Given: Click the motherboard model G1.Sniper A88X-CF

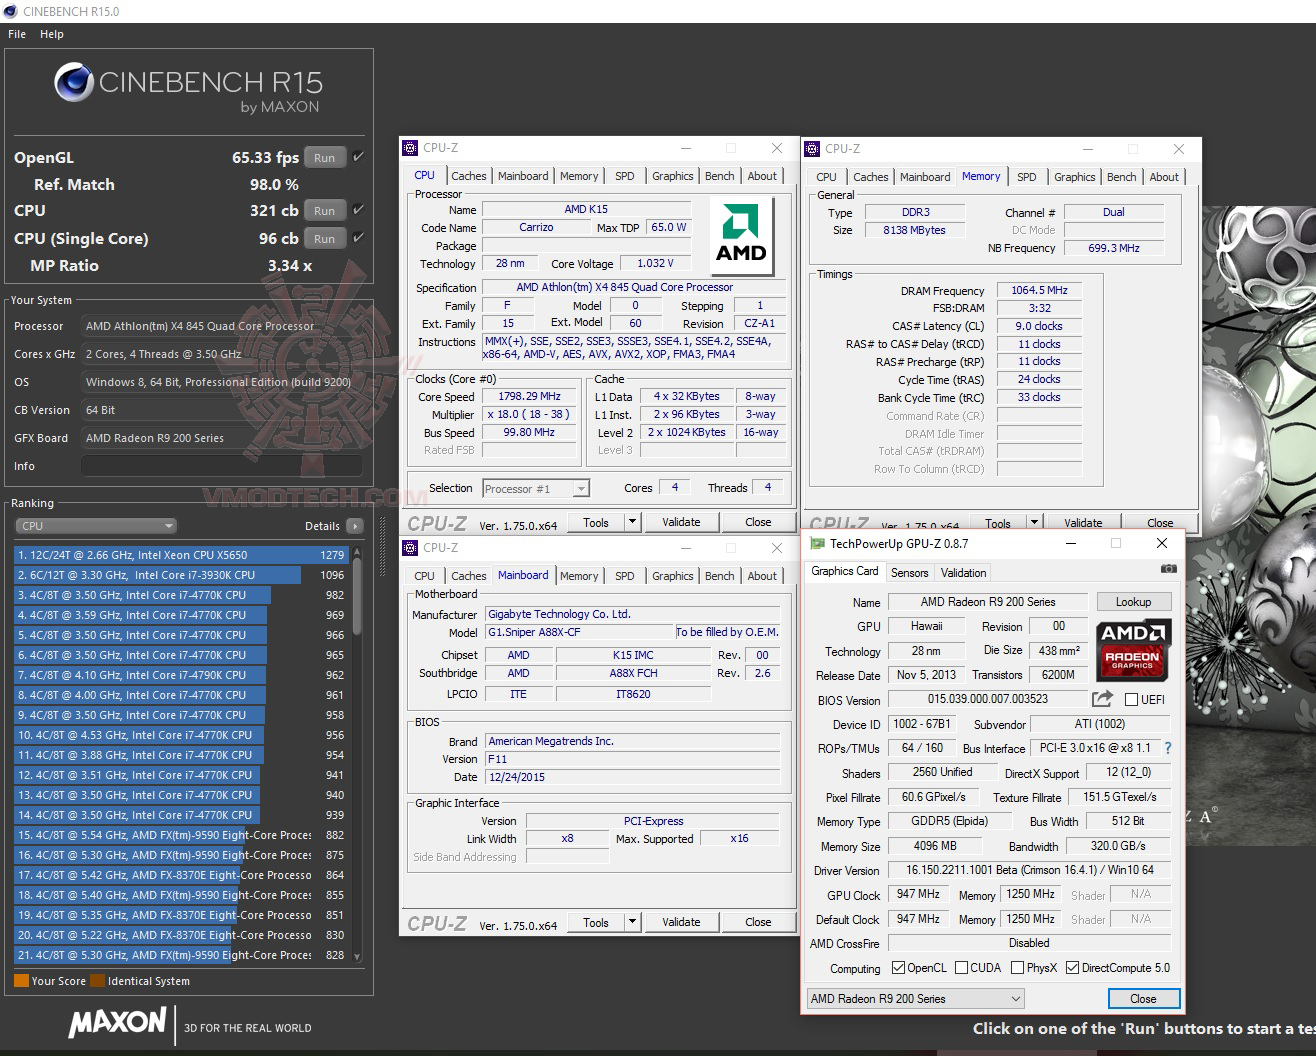Looking at the screenshot, I should [x=580, y=632].
